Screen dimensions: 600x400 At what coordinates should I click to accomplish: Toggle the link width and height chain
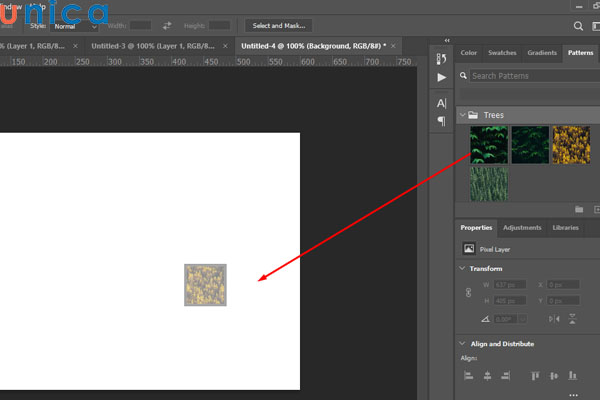tap(467, 292)
